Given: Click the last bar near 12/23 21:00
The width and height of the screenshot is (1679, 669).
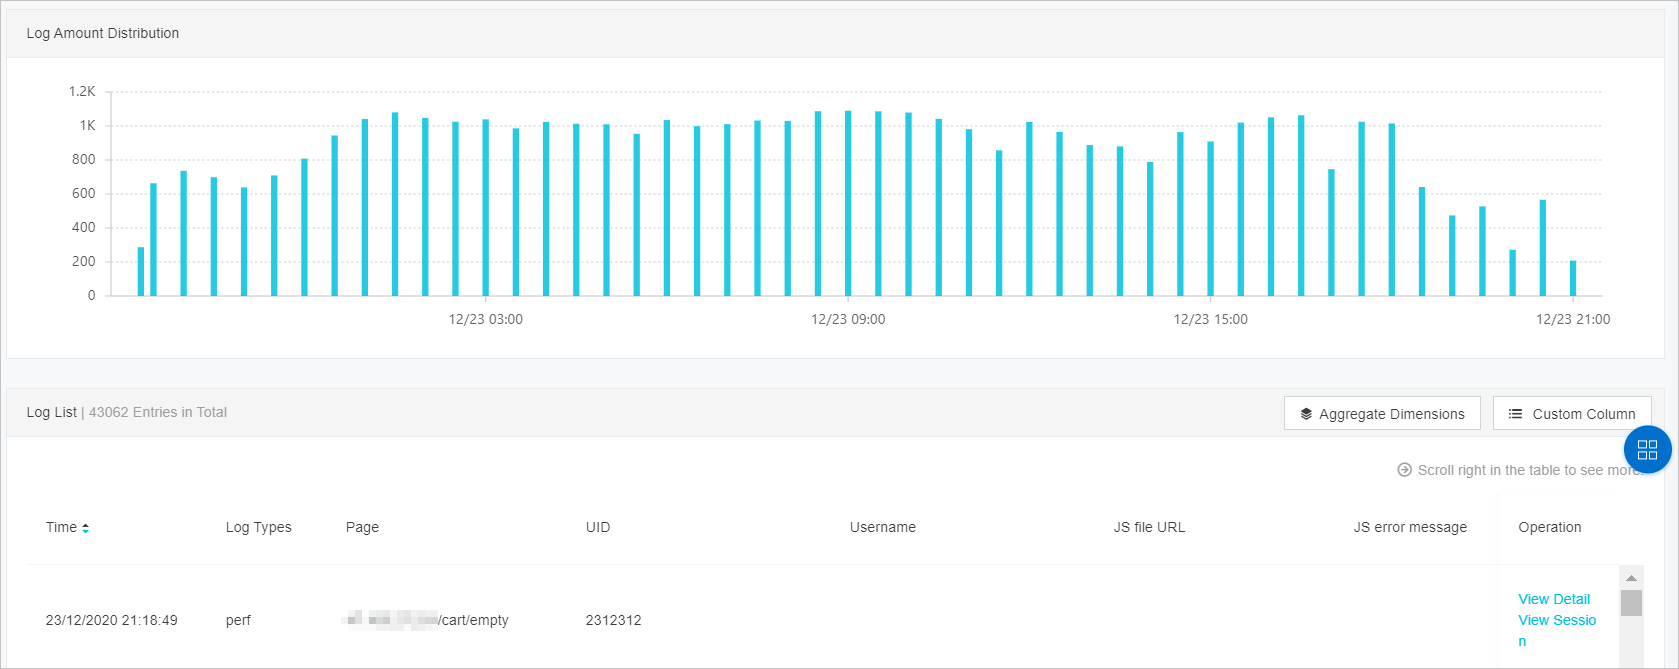Looking at the screenshot, I should (1573, 278).
